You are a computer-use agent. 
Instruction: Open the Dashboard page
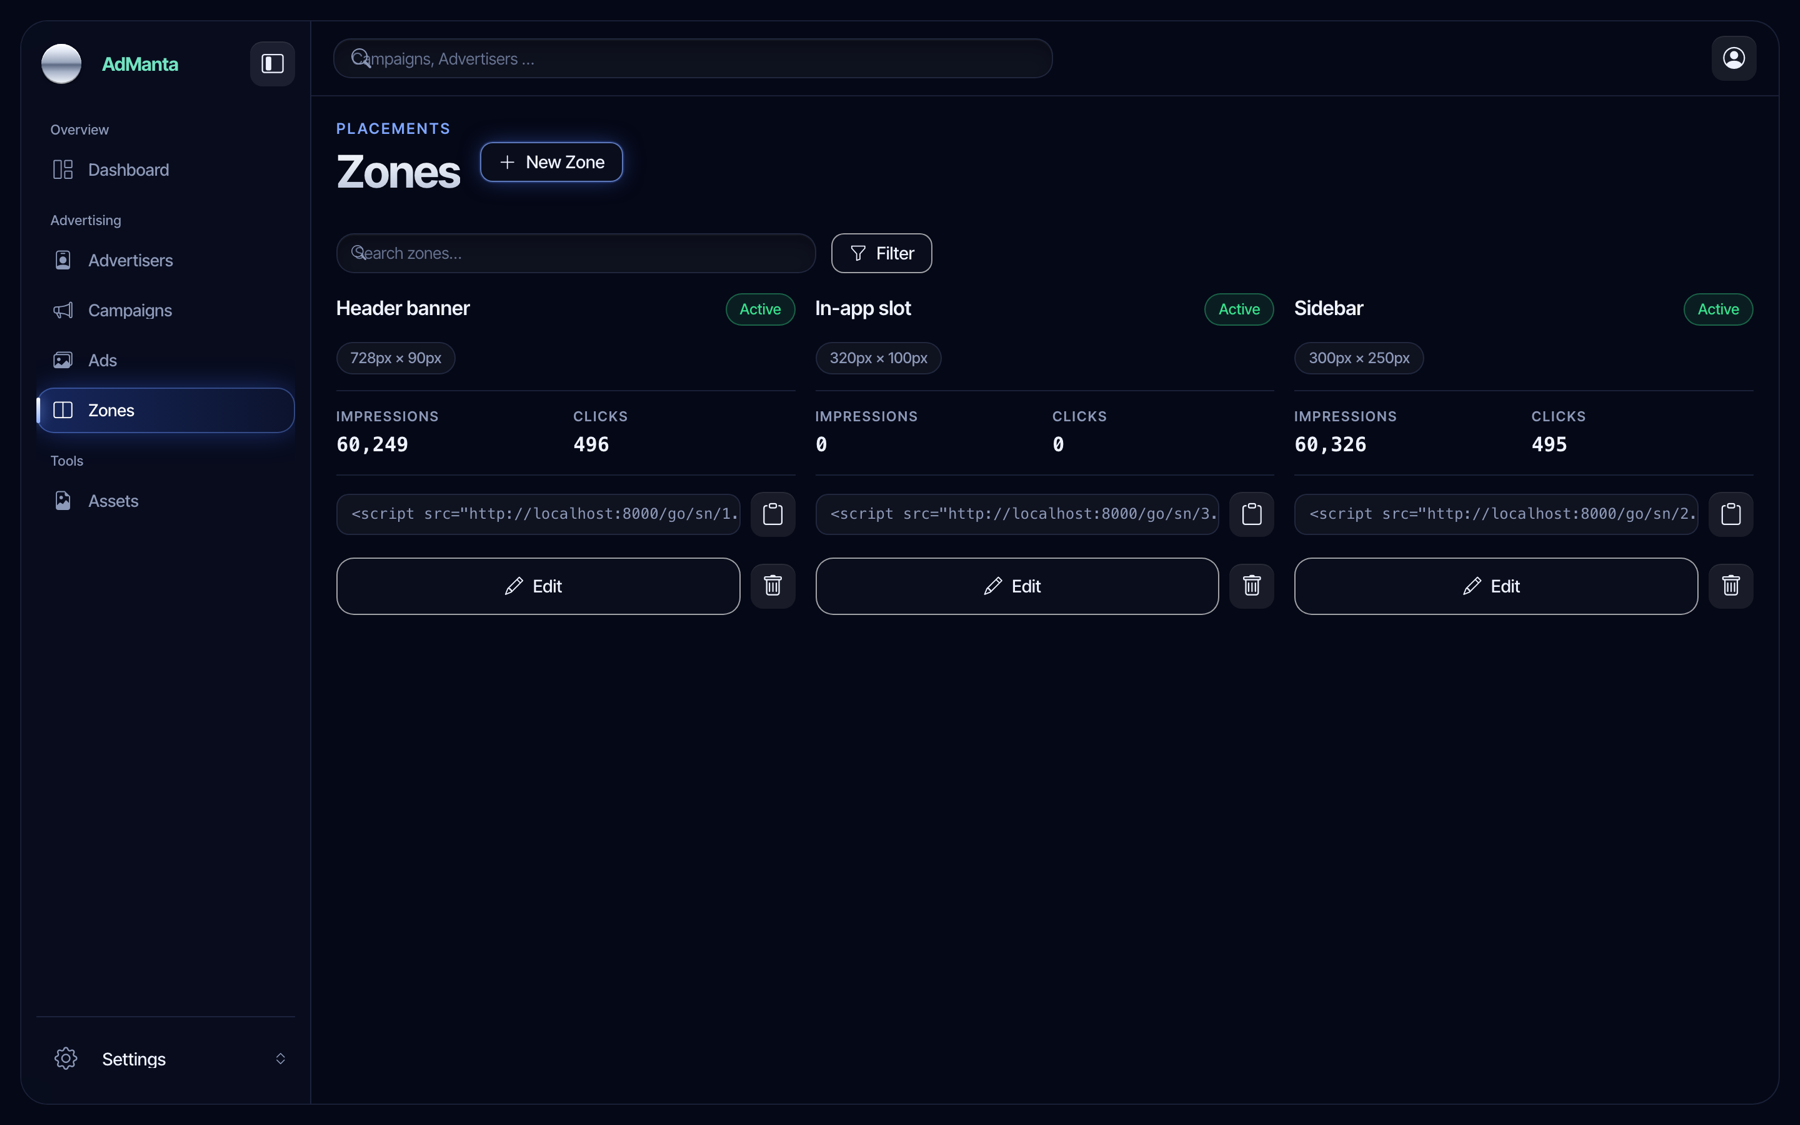166,170
